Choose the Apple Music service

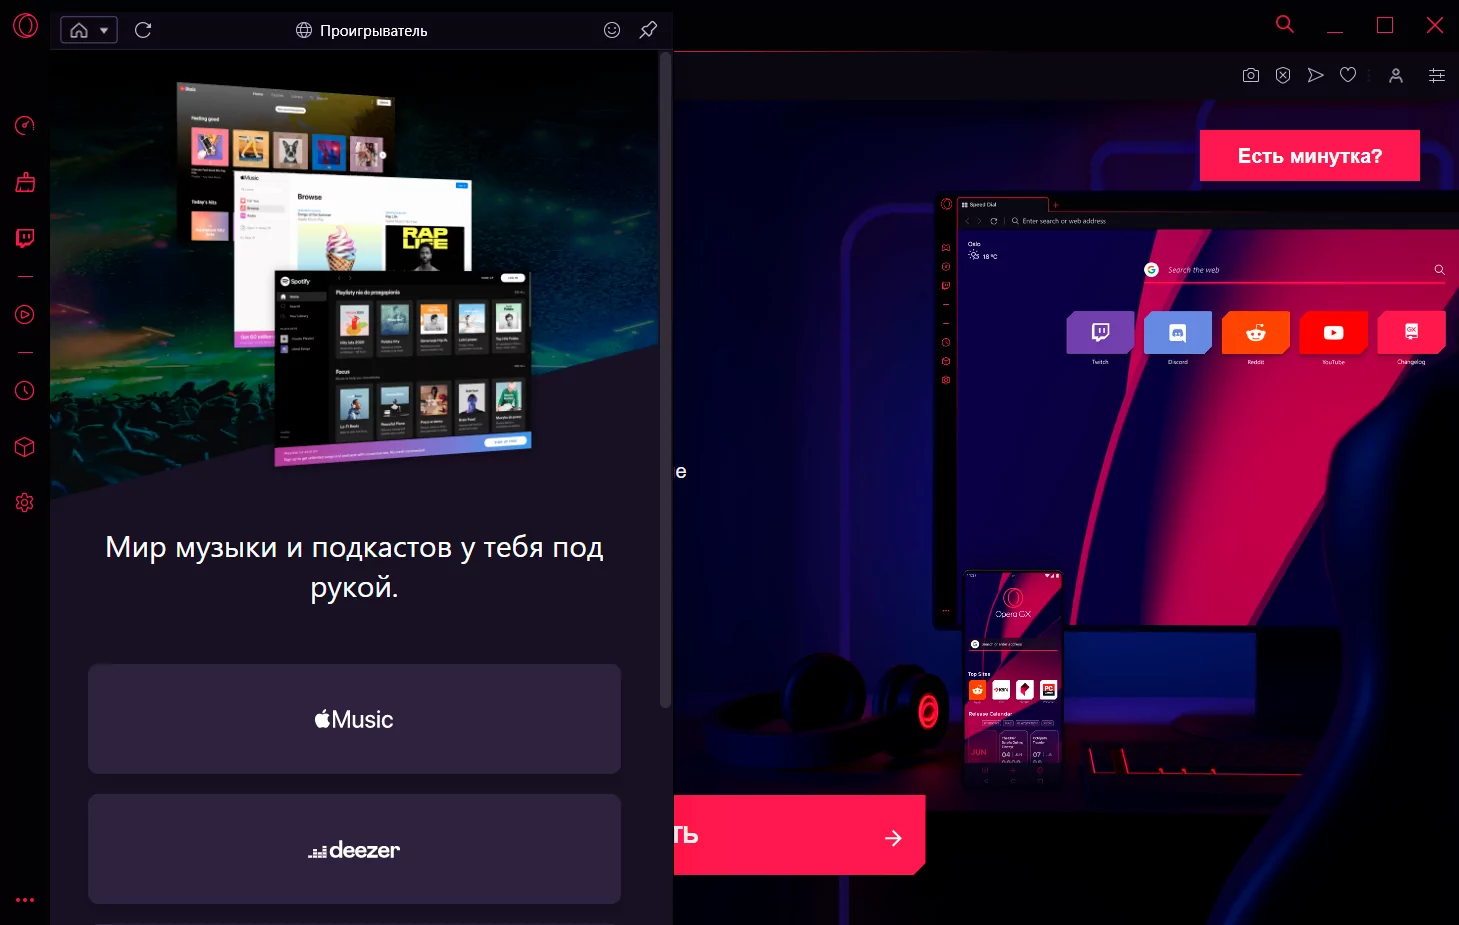pyautogui.click(x=354, y=719)
